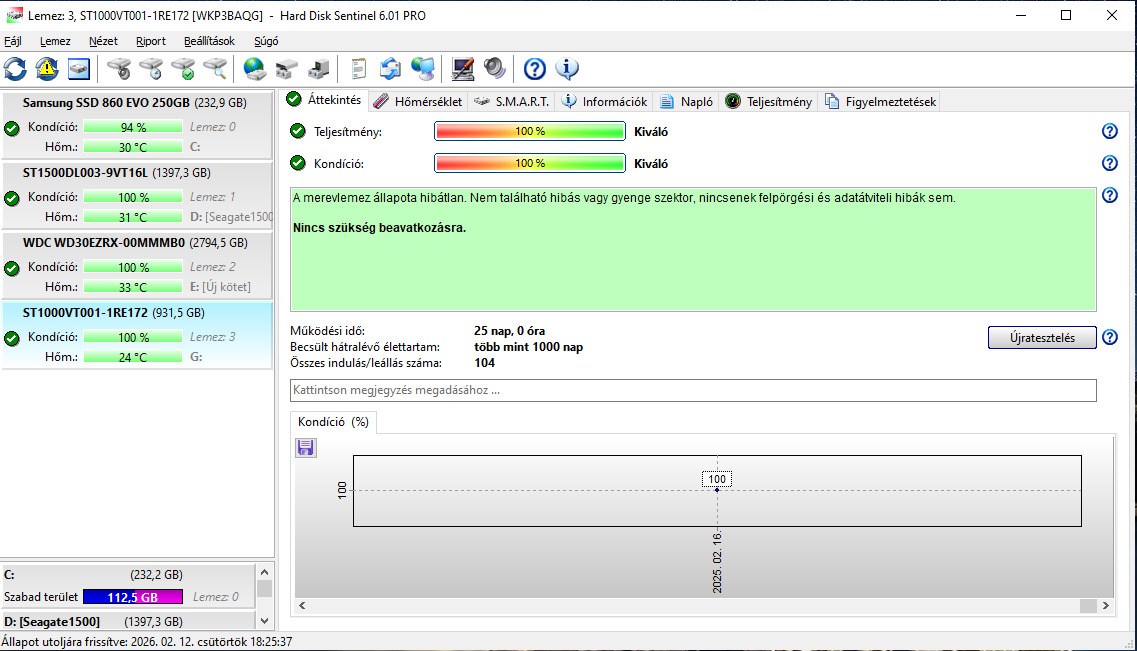Click the start/stop count value 104

point(484,362)
